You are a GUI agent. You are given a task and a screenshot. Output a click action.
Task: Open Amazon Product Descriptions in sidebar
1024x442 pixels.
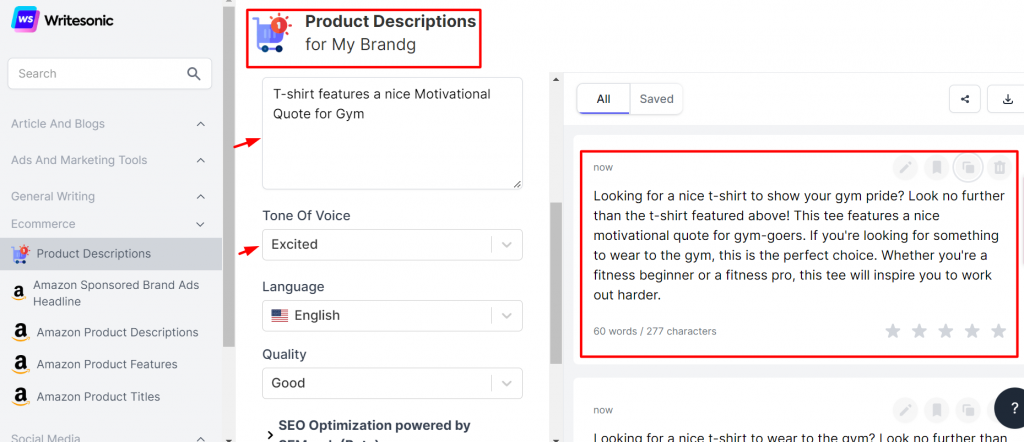(x=117, y=332)
